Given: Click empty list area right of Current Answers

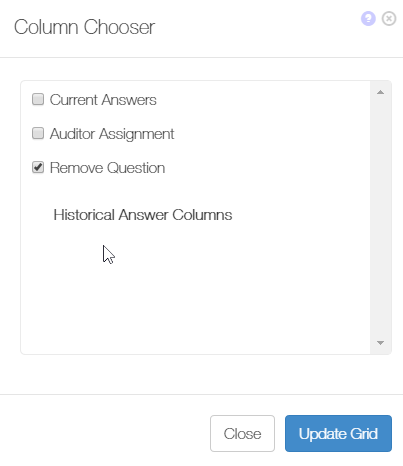Looking at the screenshot, I should pyautogui.click(x=263, y=100).
